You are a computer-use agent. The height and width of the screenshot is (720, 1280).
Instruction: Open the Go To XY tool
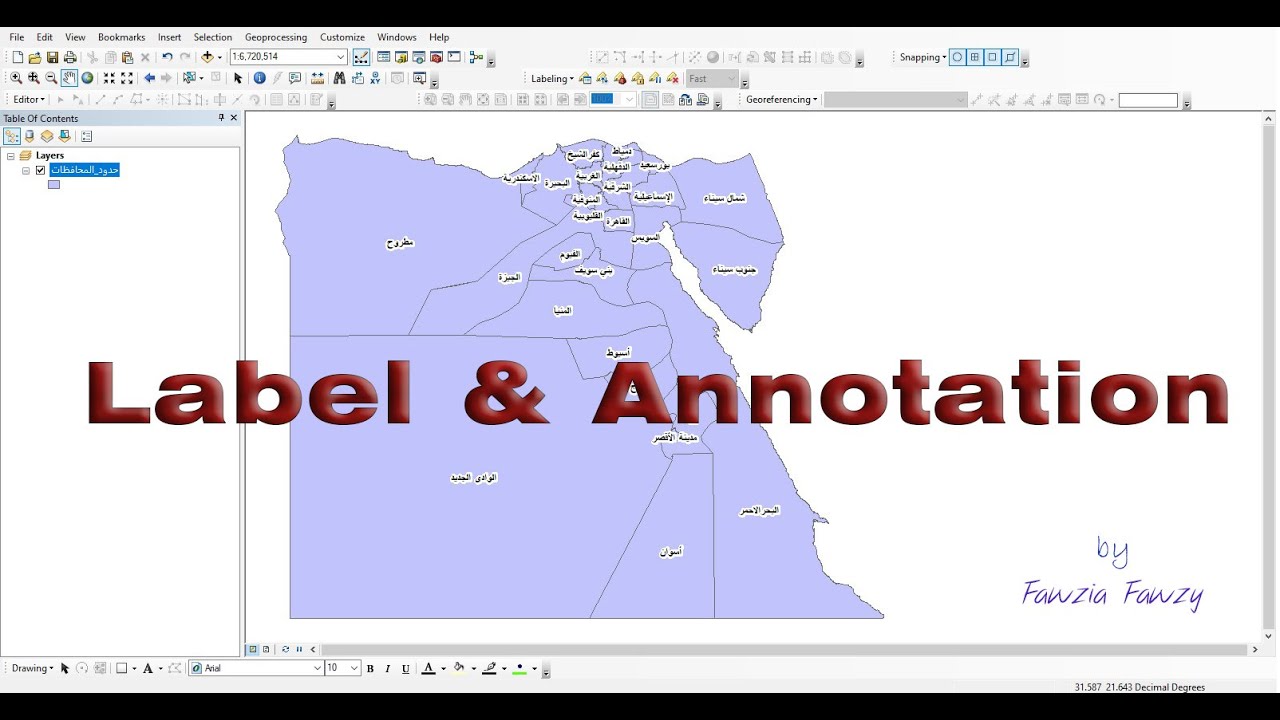(375, 78)
